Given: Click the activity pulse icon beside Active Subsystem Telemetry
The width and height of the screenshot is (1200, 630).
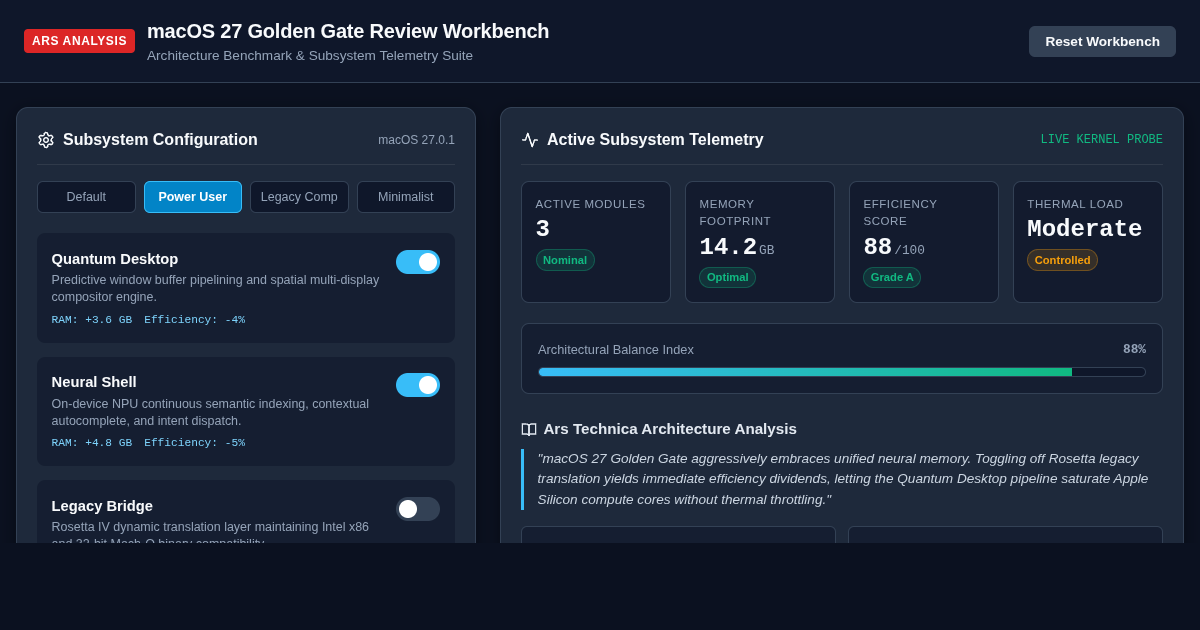Looking at the screenshot, I should pos(530,140).
